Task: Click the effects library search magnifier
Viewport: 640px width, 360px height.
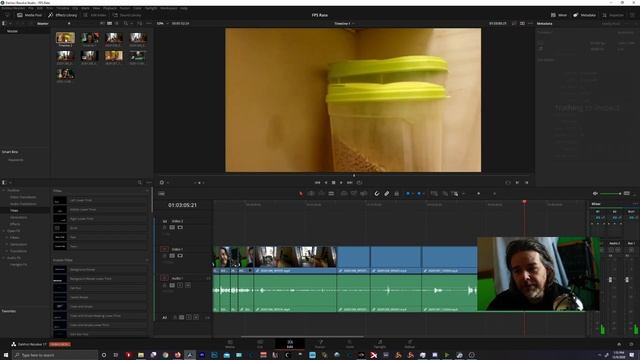Action: [140, 182]
